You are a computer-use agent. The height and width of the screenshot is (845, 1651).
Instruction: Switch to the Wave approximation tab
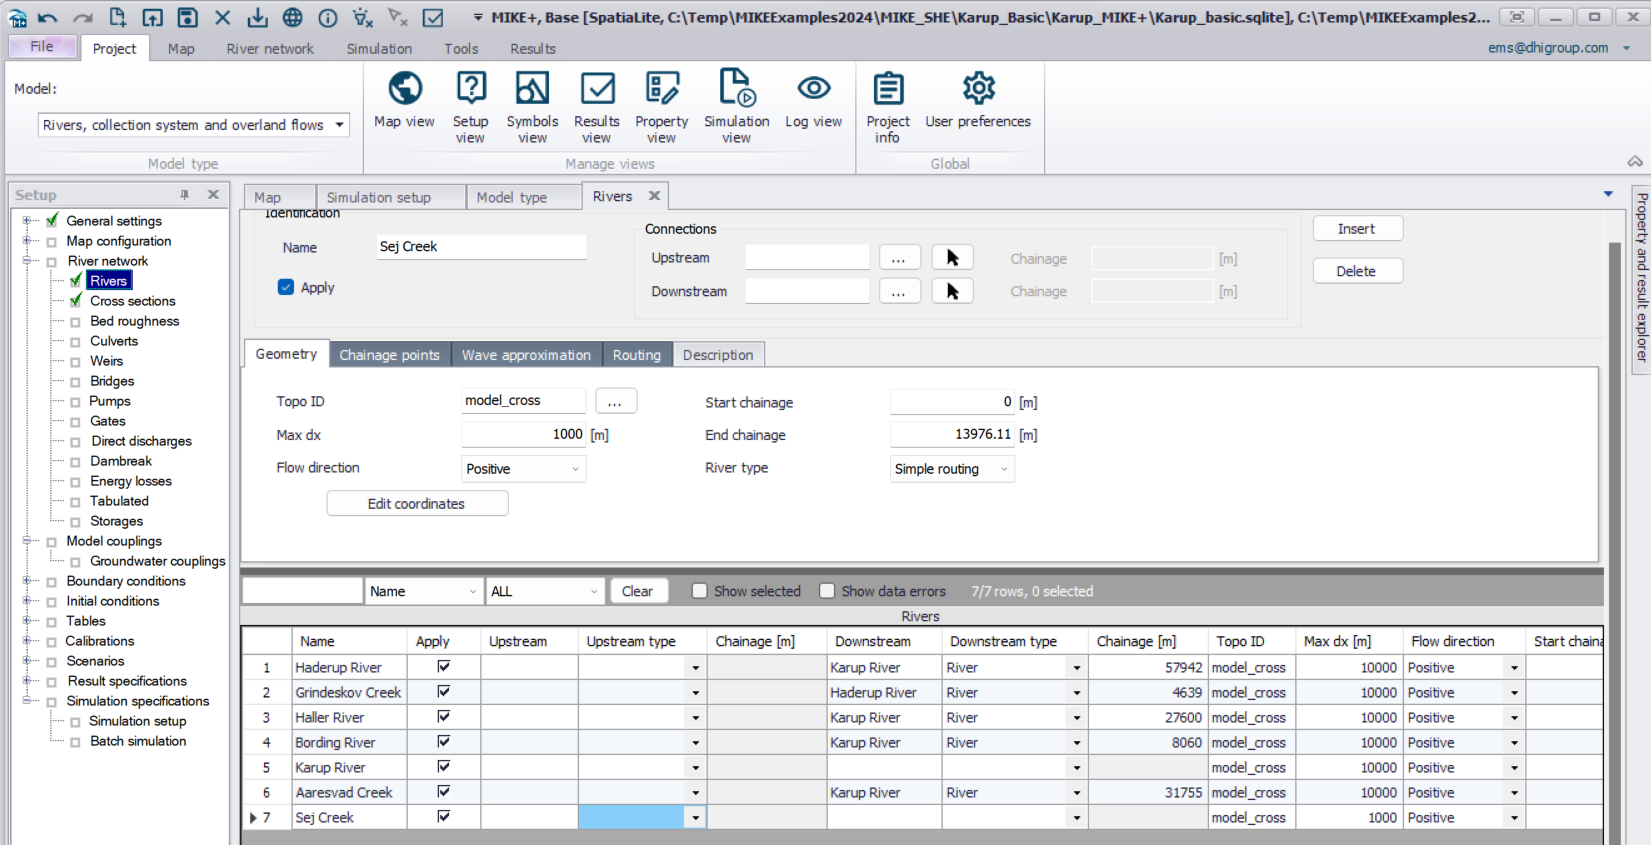526,355
